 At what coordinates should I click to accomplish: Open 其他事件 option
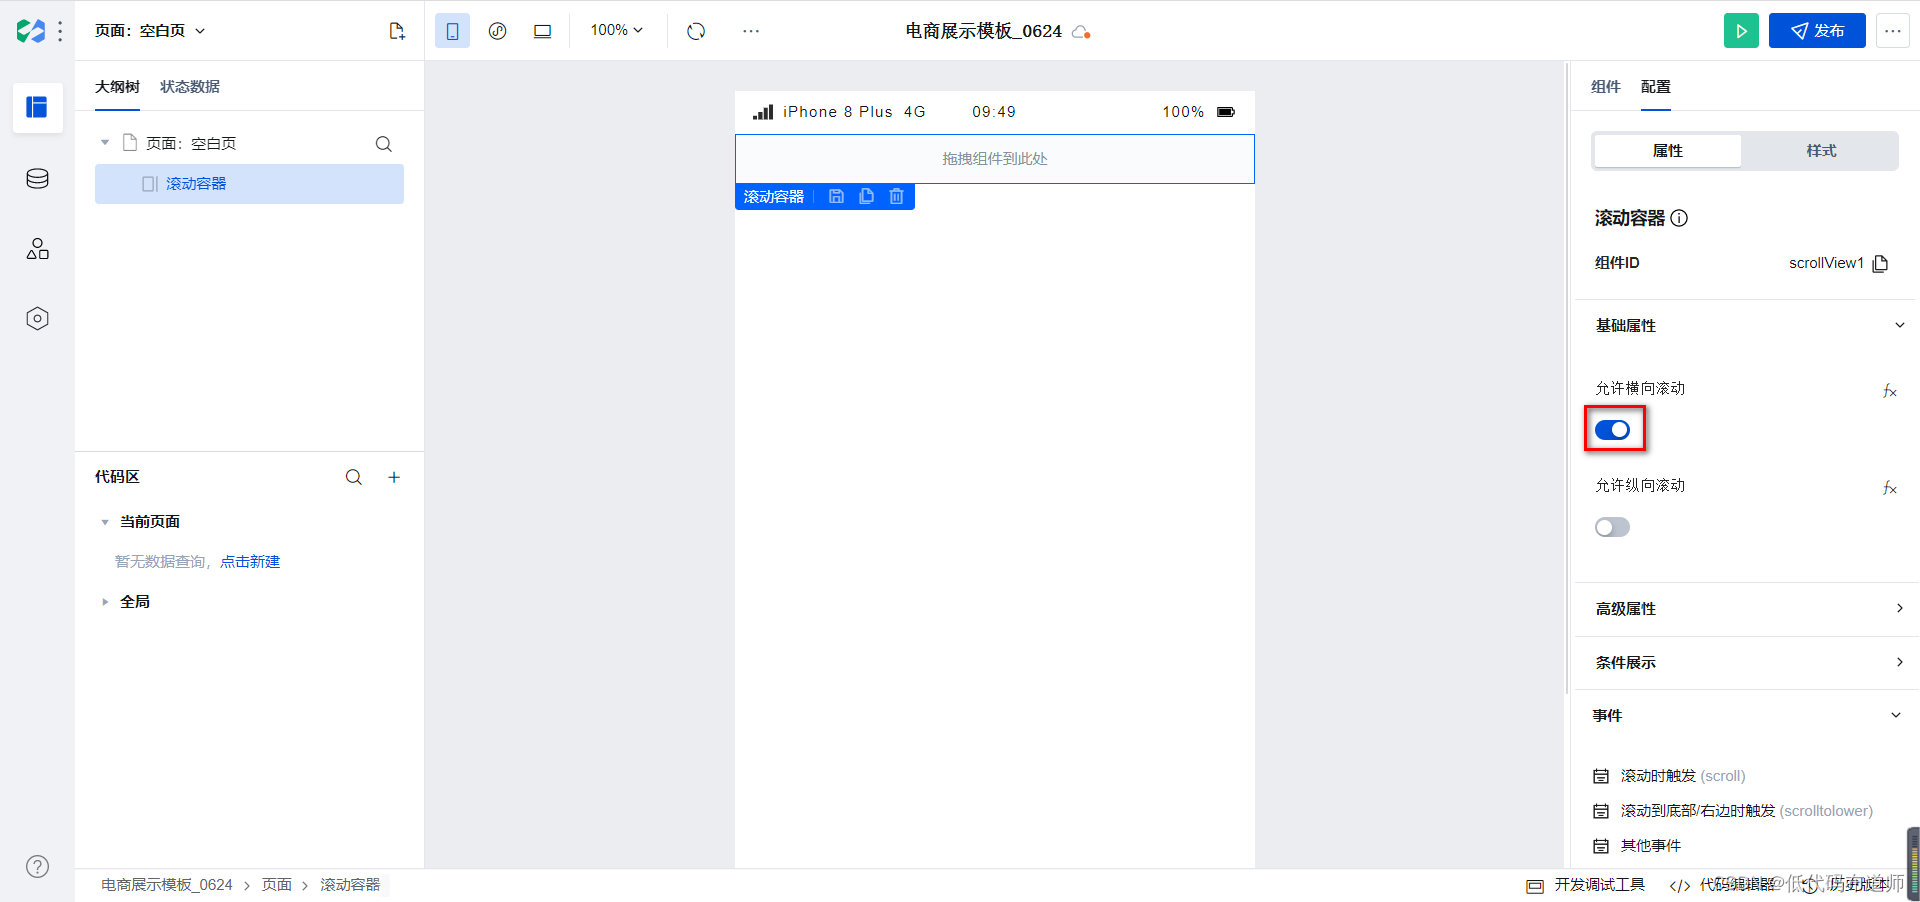(x=1638, y=846)
